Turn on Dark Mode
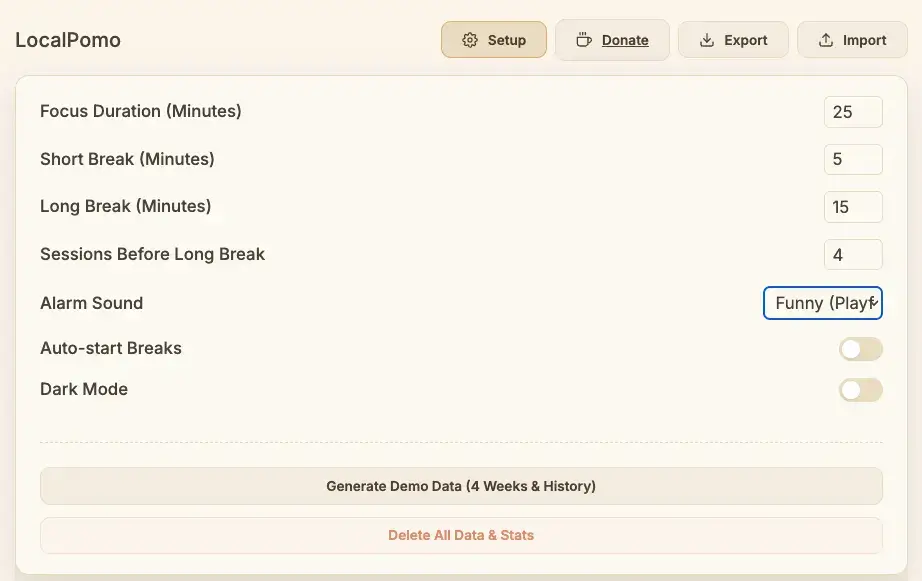 [861, 390]
